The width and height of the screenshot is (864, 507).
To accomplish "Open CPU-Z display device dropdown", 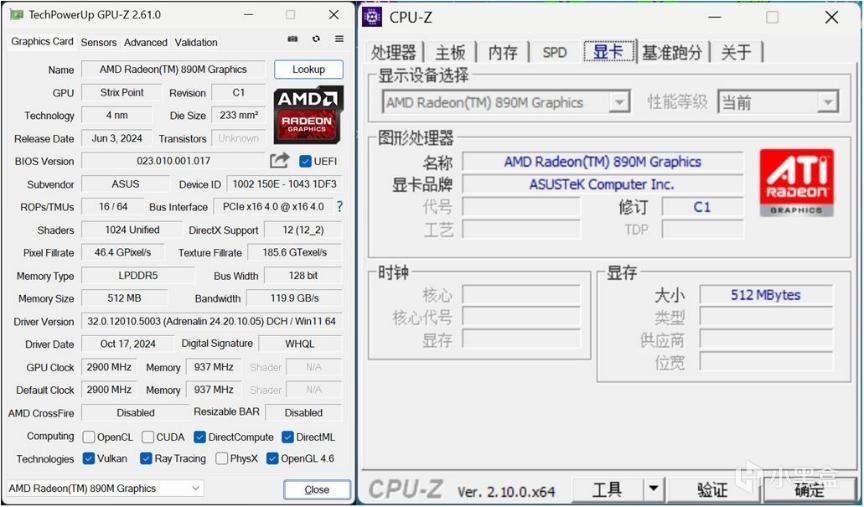I will pyautogui.click(x=506, y=103).
